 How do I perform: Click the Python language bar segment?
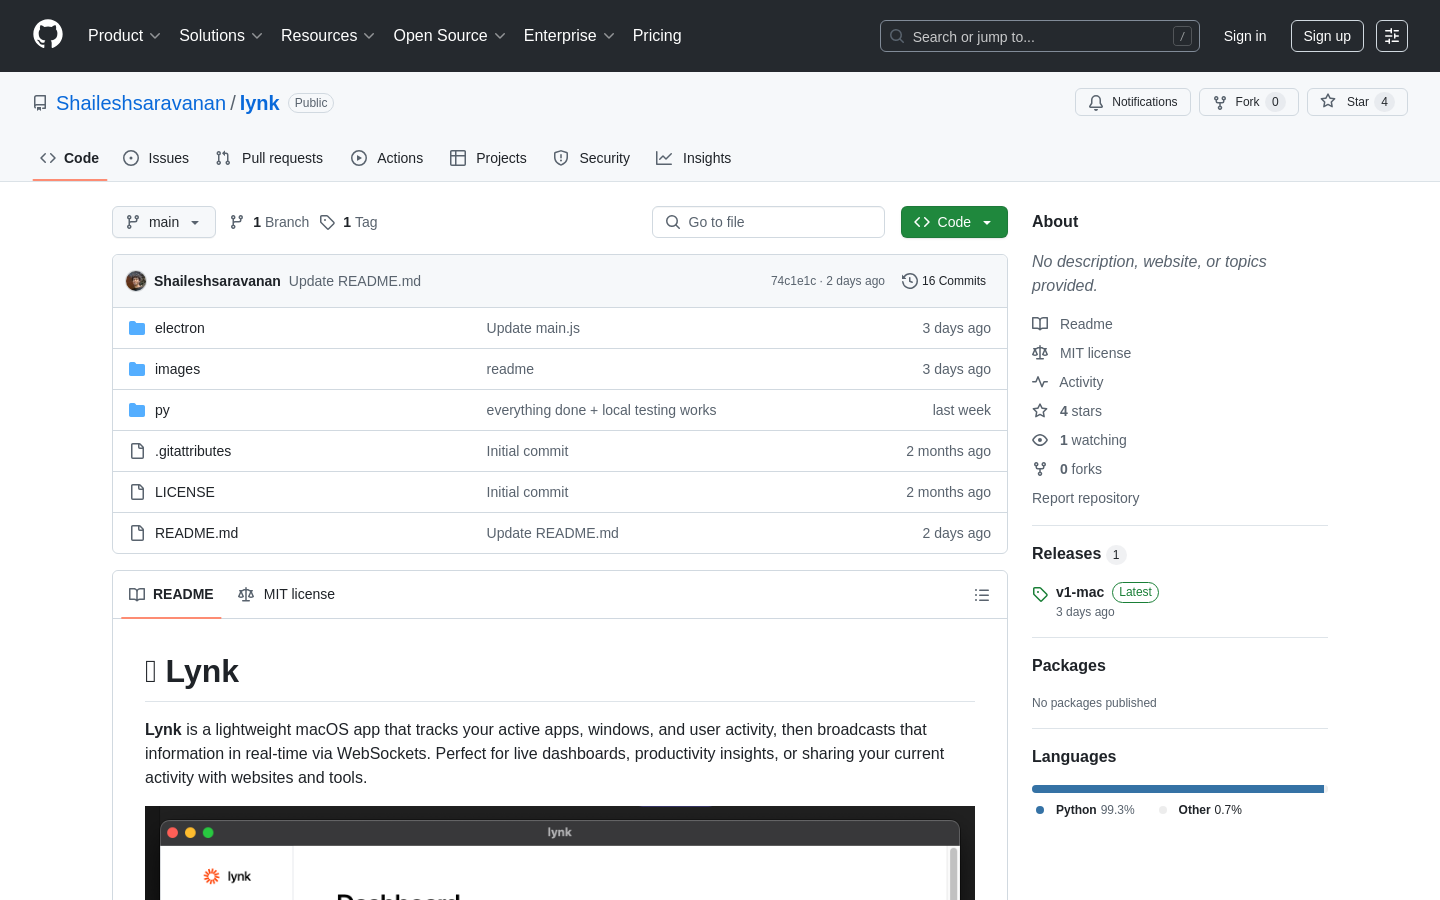pyautogui.click(x=1178, y=789)
